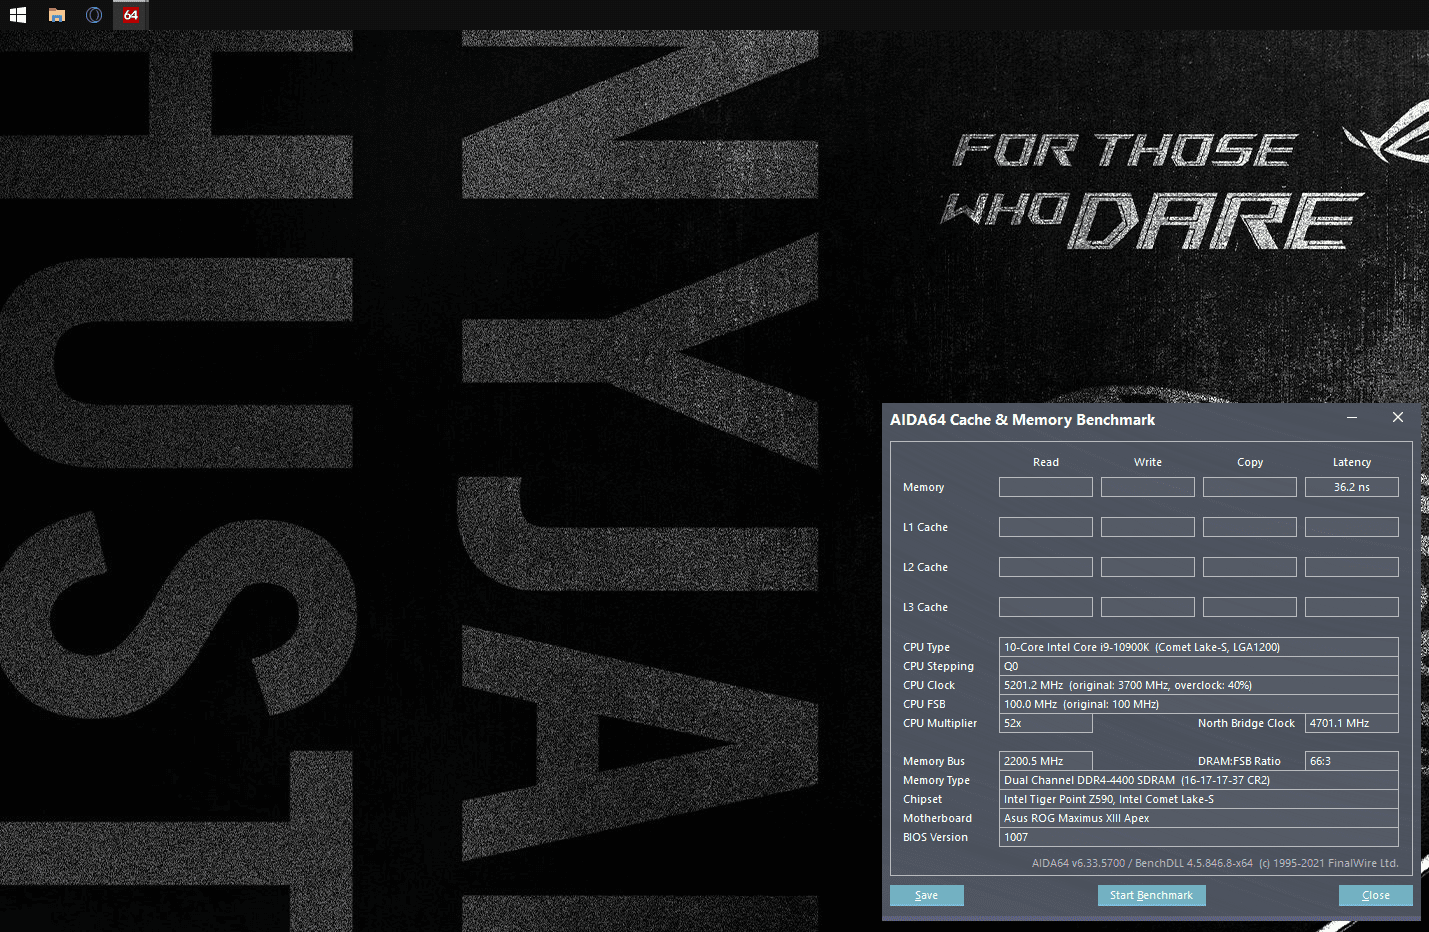The height and width of the screenshot is (932, 1429).
Task: Click the L3 Cache Read field
Action: [1046, 607]
